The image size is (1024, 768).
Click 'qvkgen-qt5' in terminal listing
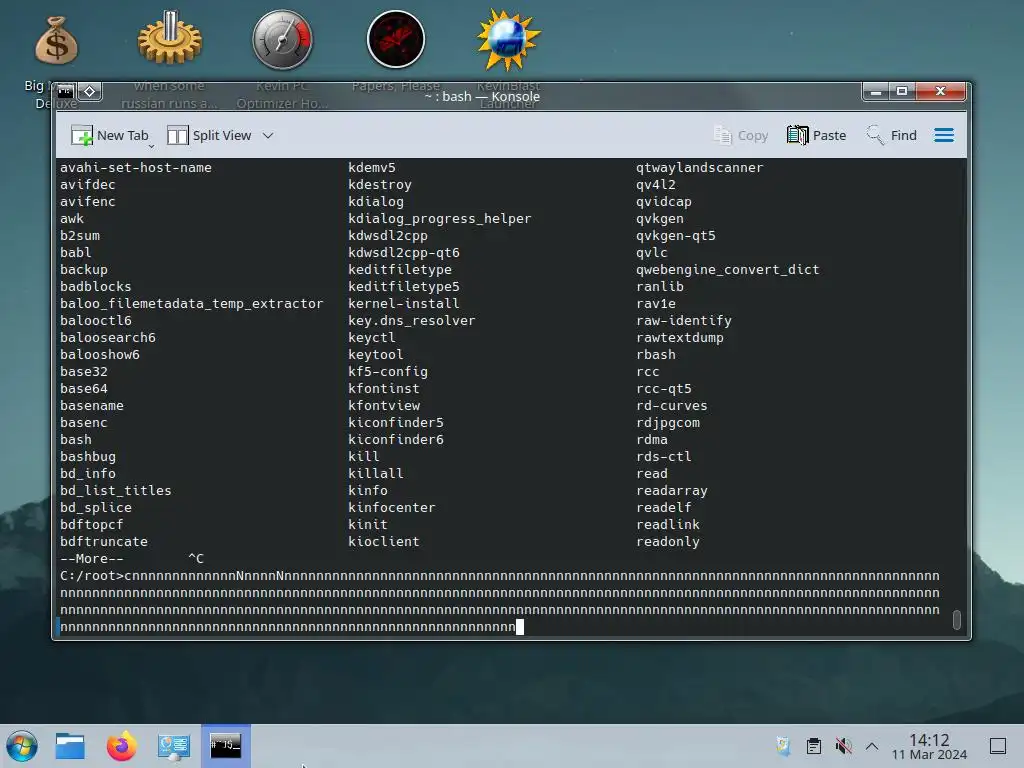(676, 236)
